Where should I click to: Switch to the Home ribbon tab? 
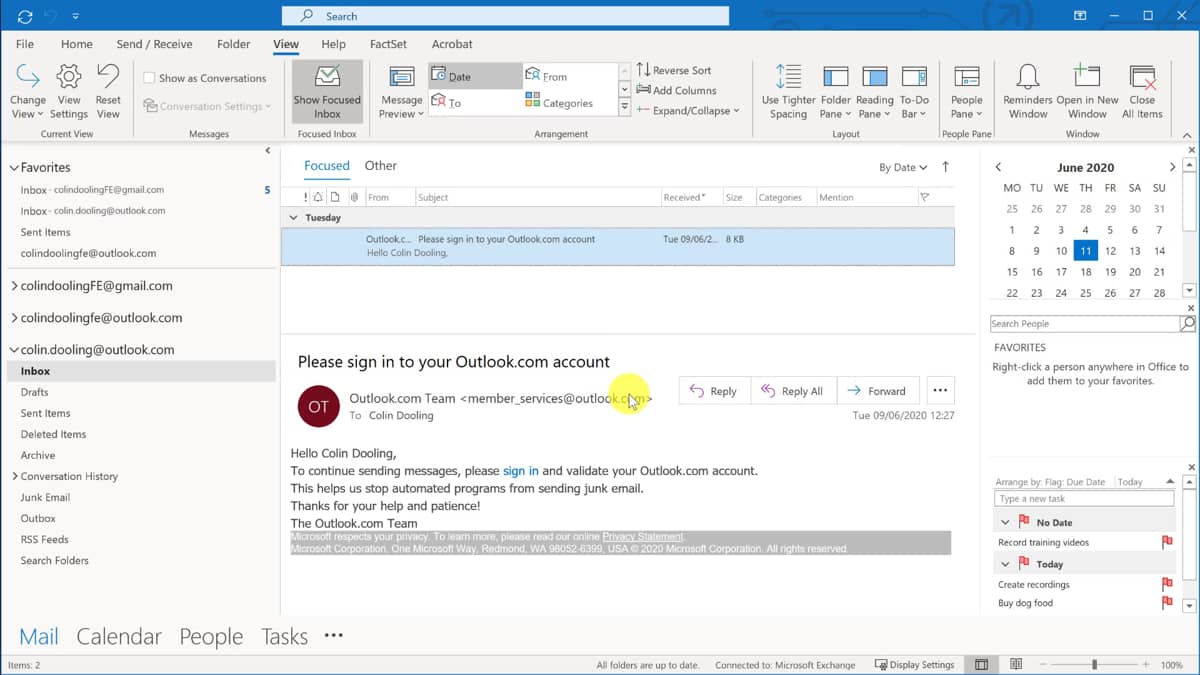77,44
